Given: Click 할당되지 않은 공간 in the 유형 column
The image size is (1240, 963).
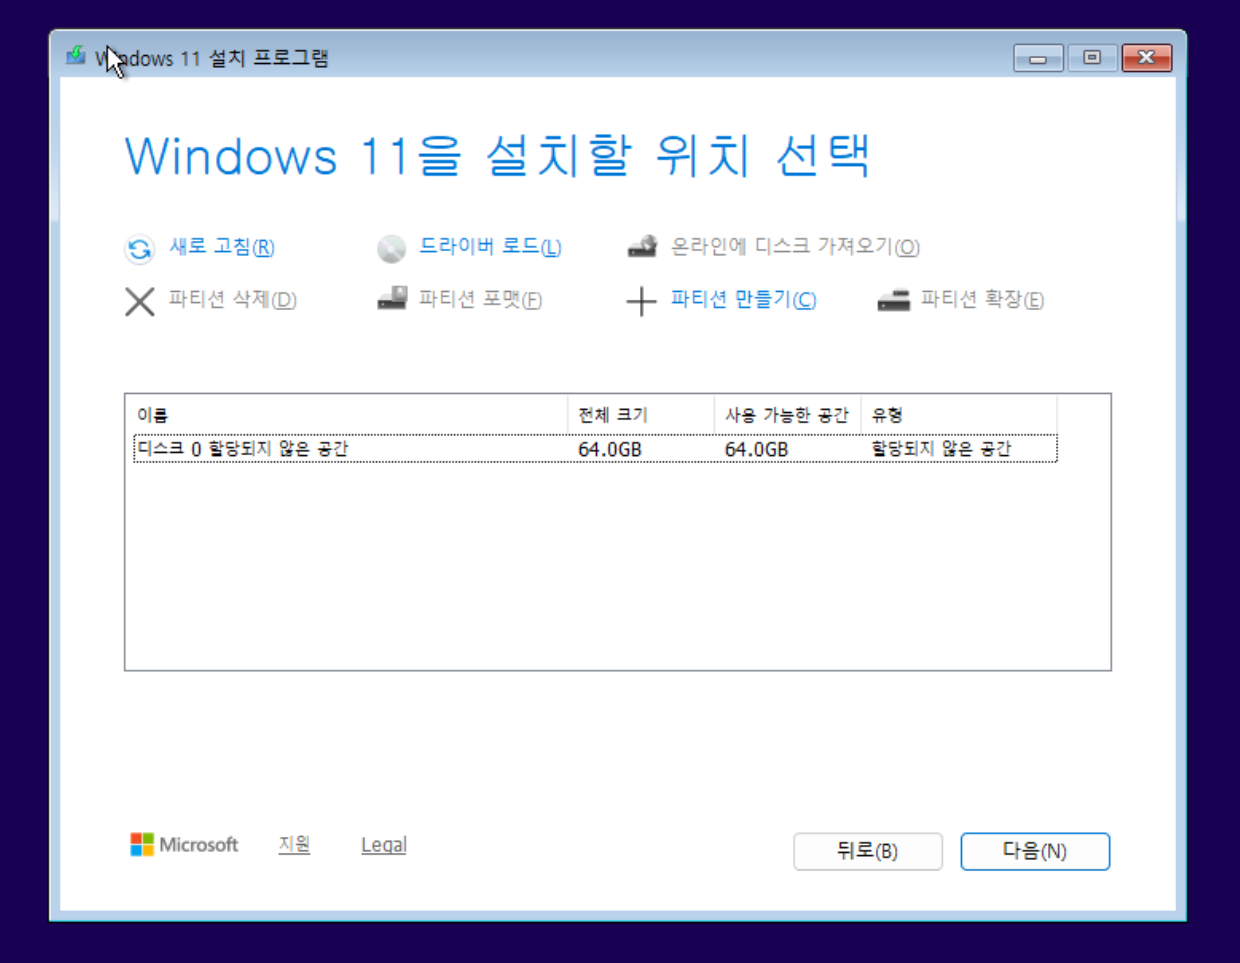Looking at the screenshot, I should [941, 449].
